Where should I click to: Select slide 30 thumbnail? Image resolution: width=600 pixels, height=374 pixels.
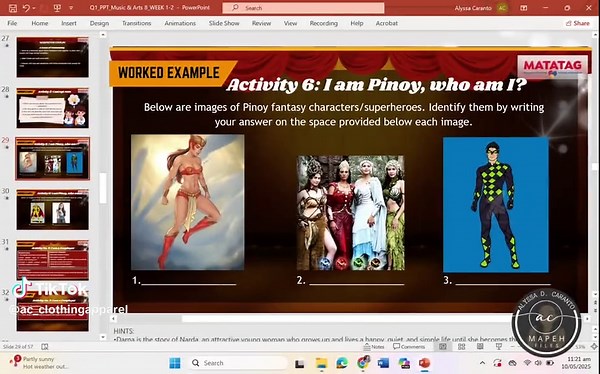[x=52, y=209]
